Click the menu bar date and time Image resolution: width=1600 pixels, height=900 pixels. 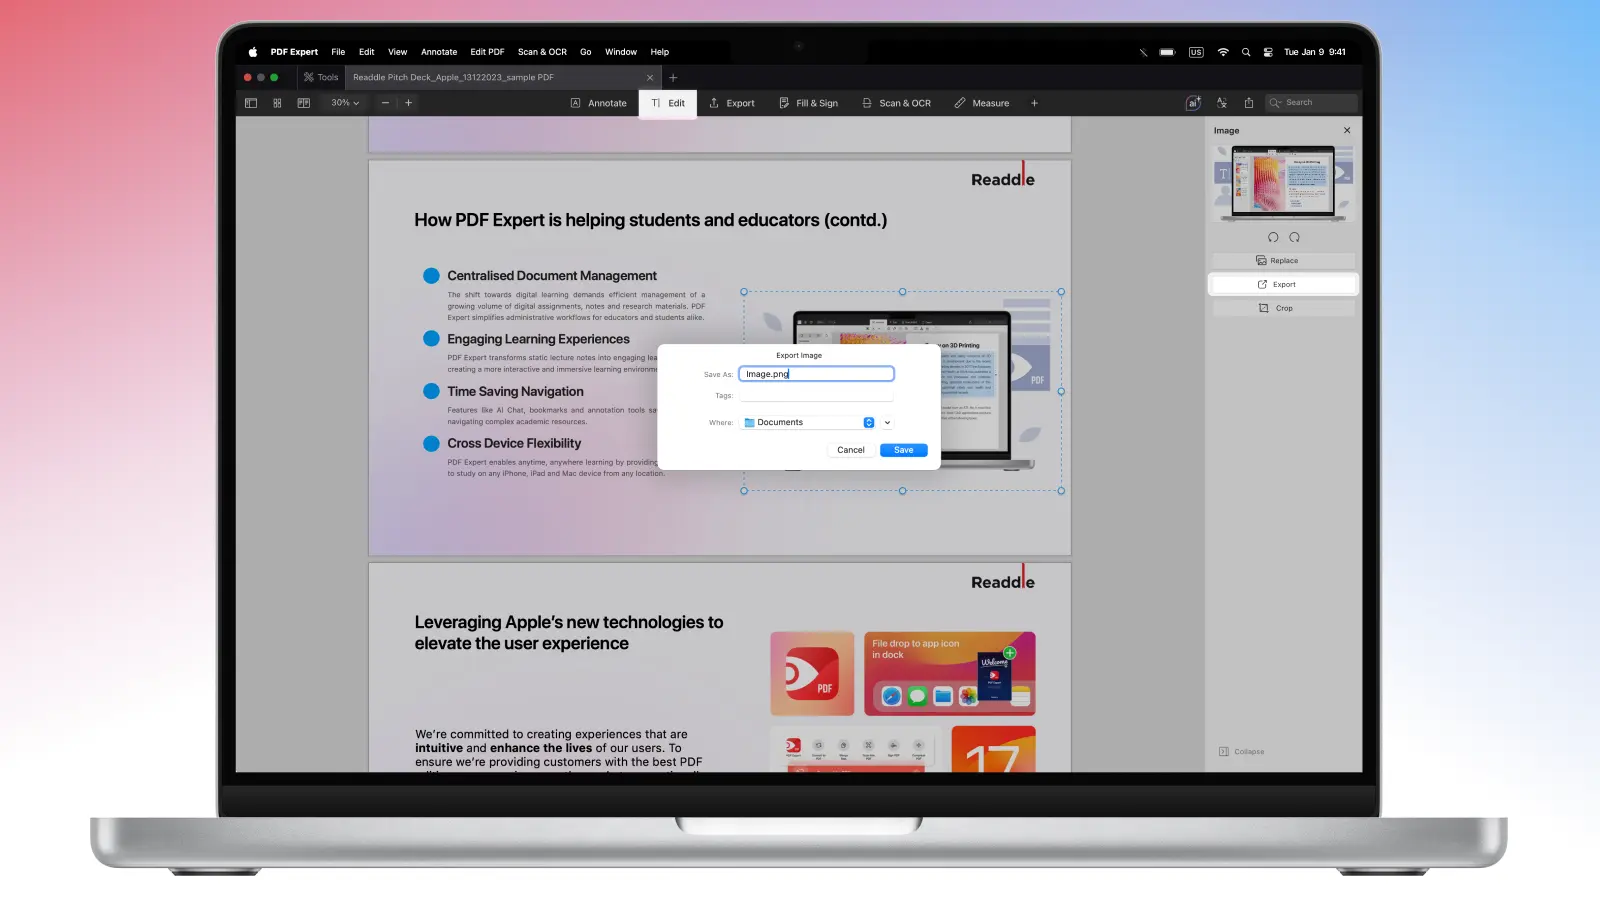click(1315, 52)
